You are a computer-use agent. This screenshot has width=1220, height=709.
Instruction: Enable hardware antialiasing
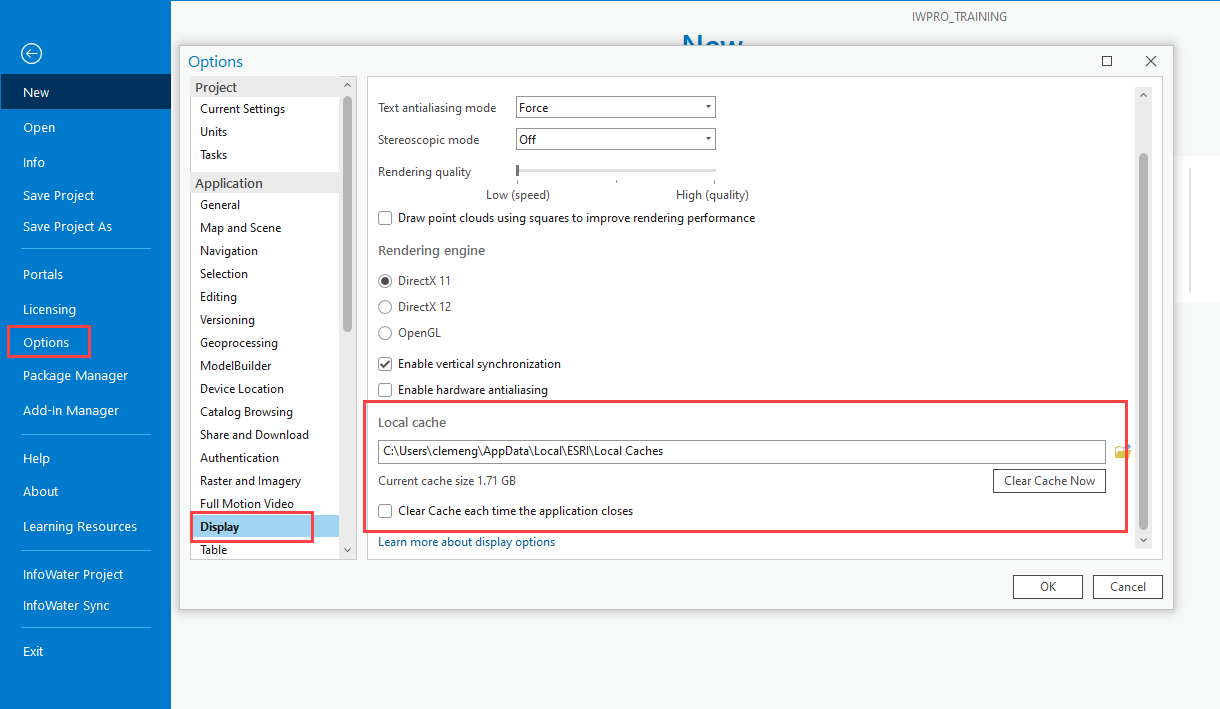point(385,390)
